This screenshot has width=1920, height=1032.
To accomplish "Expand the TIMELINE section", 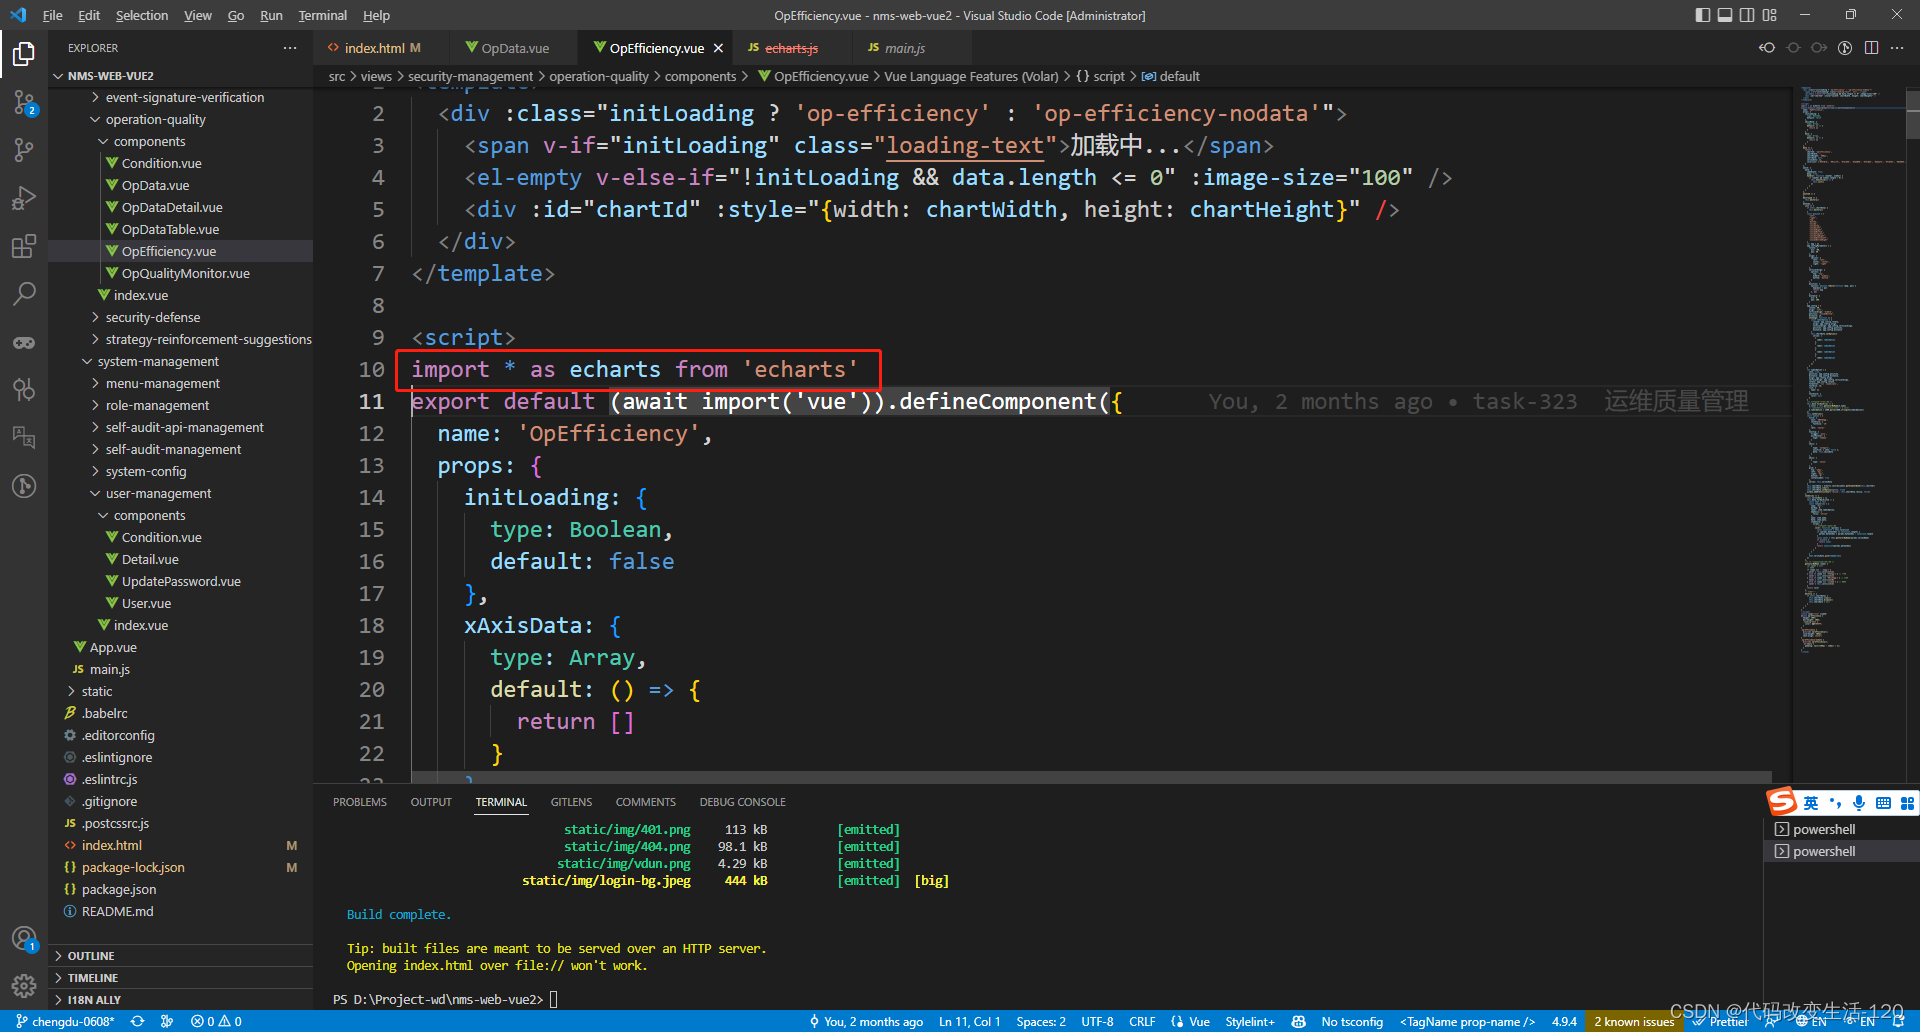I will [x=180, y=978].
